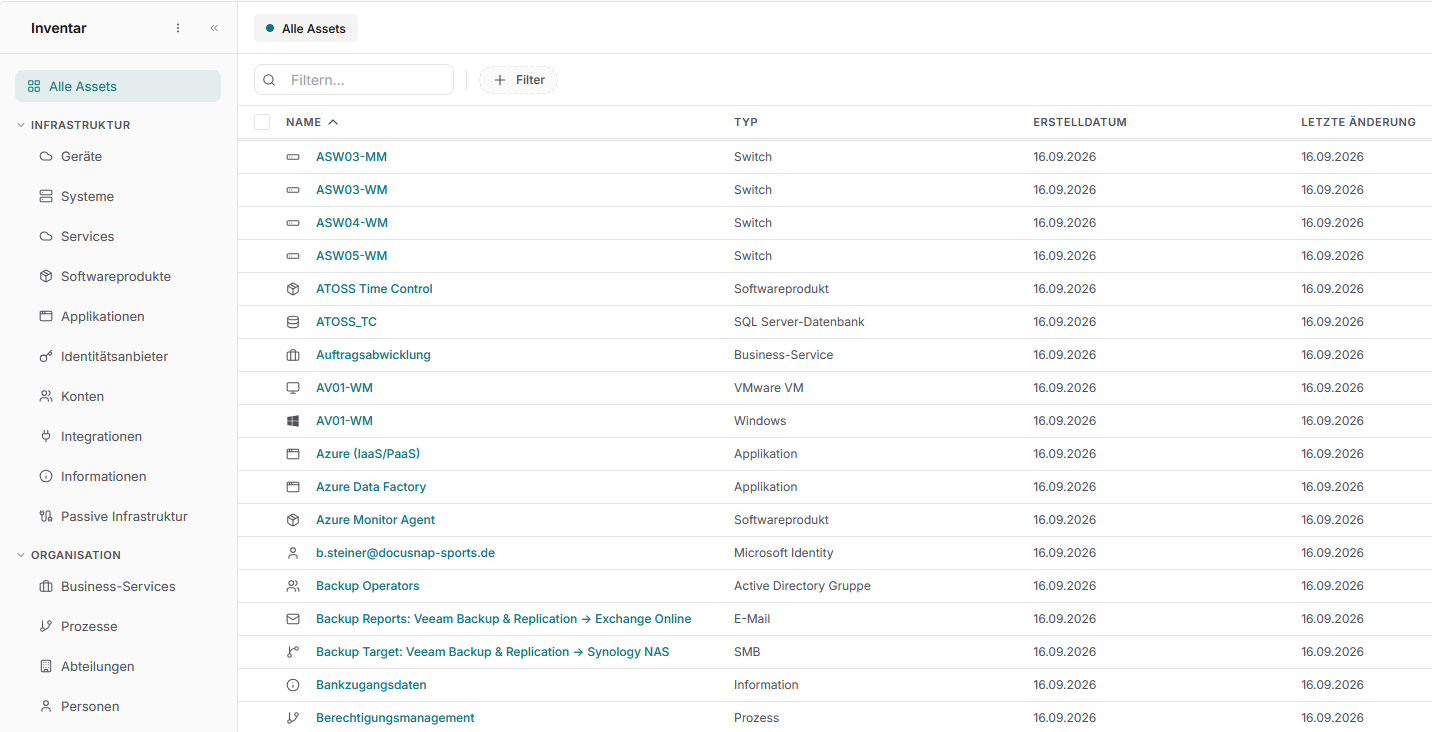
Task: Sort by the LETZTE ÄNDERUNG column header
Action: point(1358,122)
